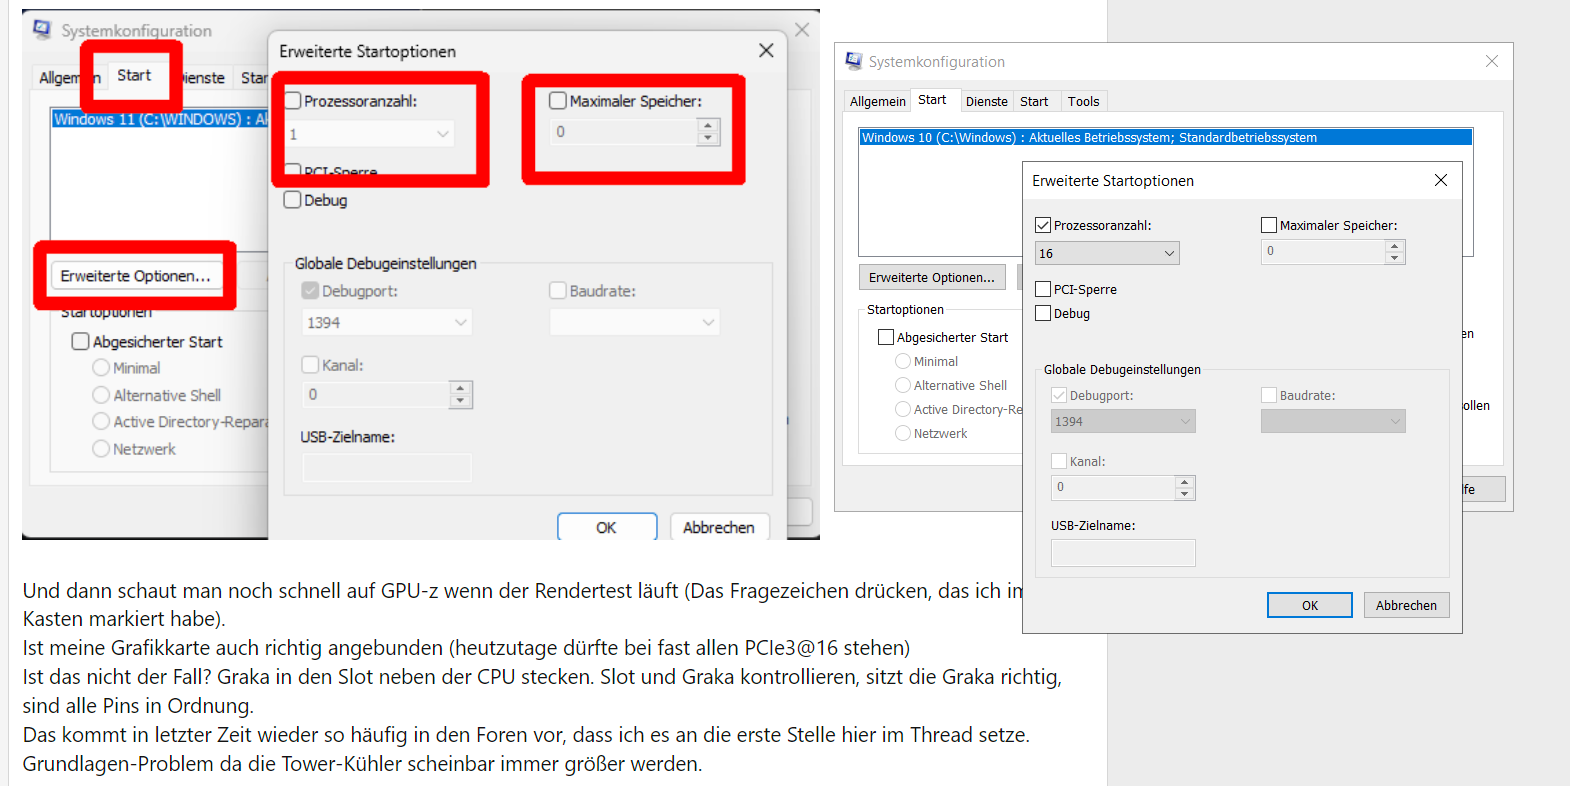Switch to Dienste tab in Windows 10 window
The image size is (1570, 786).
[987, 101]
